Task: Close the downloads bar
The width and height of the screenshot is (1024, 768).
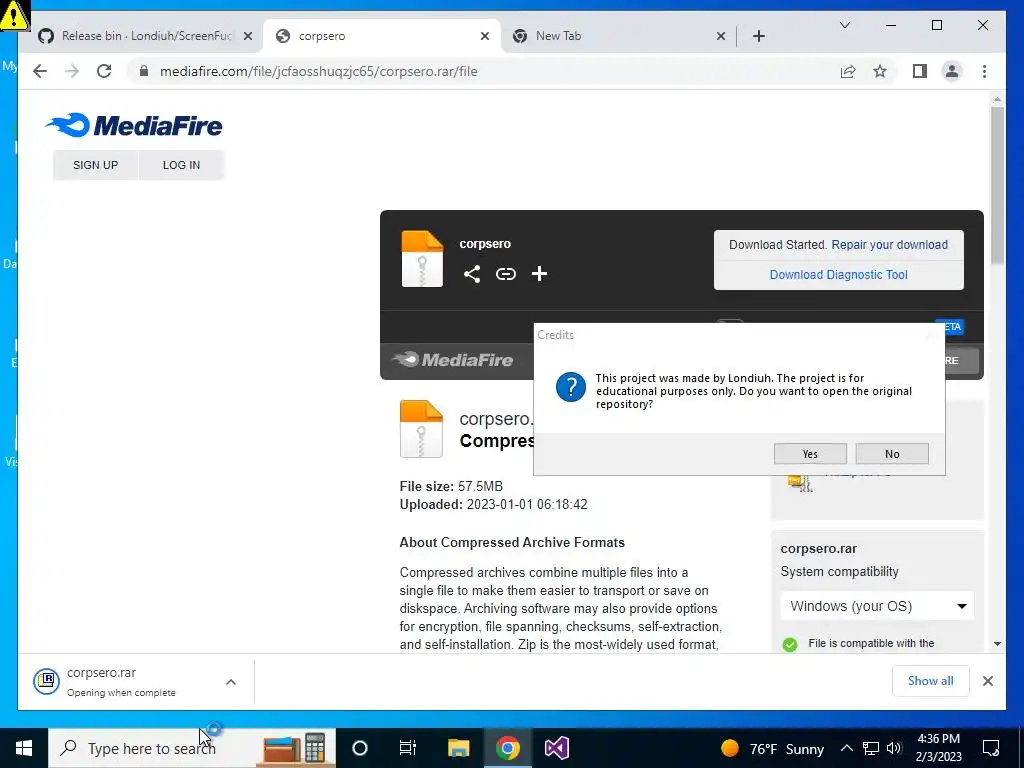Action: [x=987, y=681]
